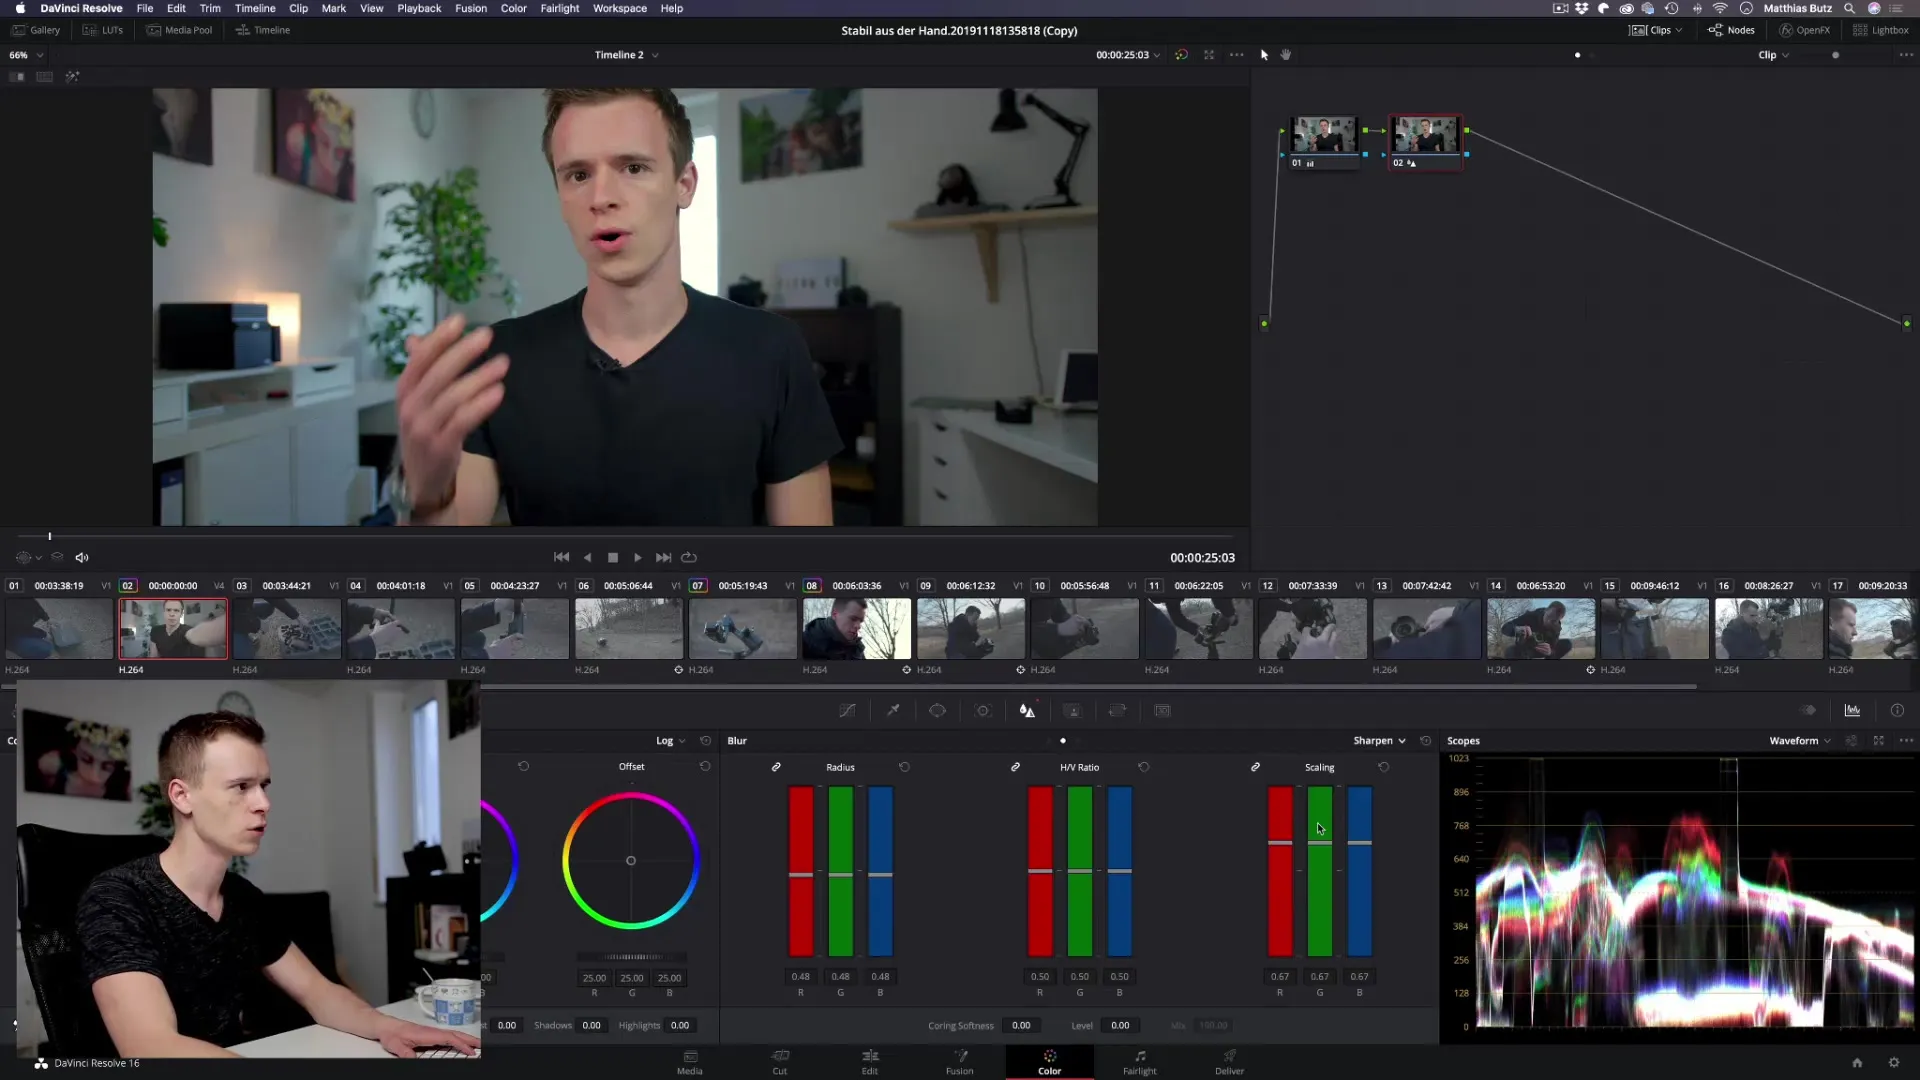This screenshot has width=1920, height=1080.
Task: Open the Curves palette icon
Action: pos(847,710)
